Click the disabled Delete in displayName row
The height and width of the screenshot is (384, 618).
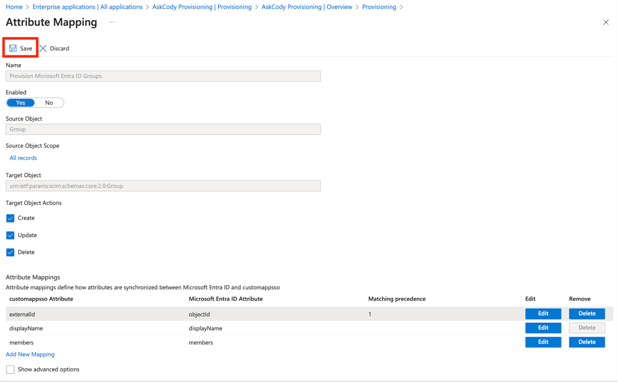587,328
